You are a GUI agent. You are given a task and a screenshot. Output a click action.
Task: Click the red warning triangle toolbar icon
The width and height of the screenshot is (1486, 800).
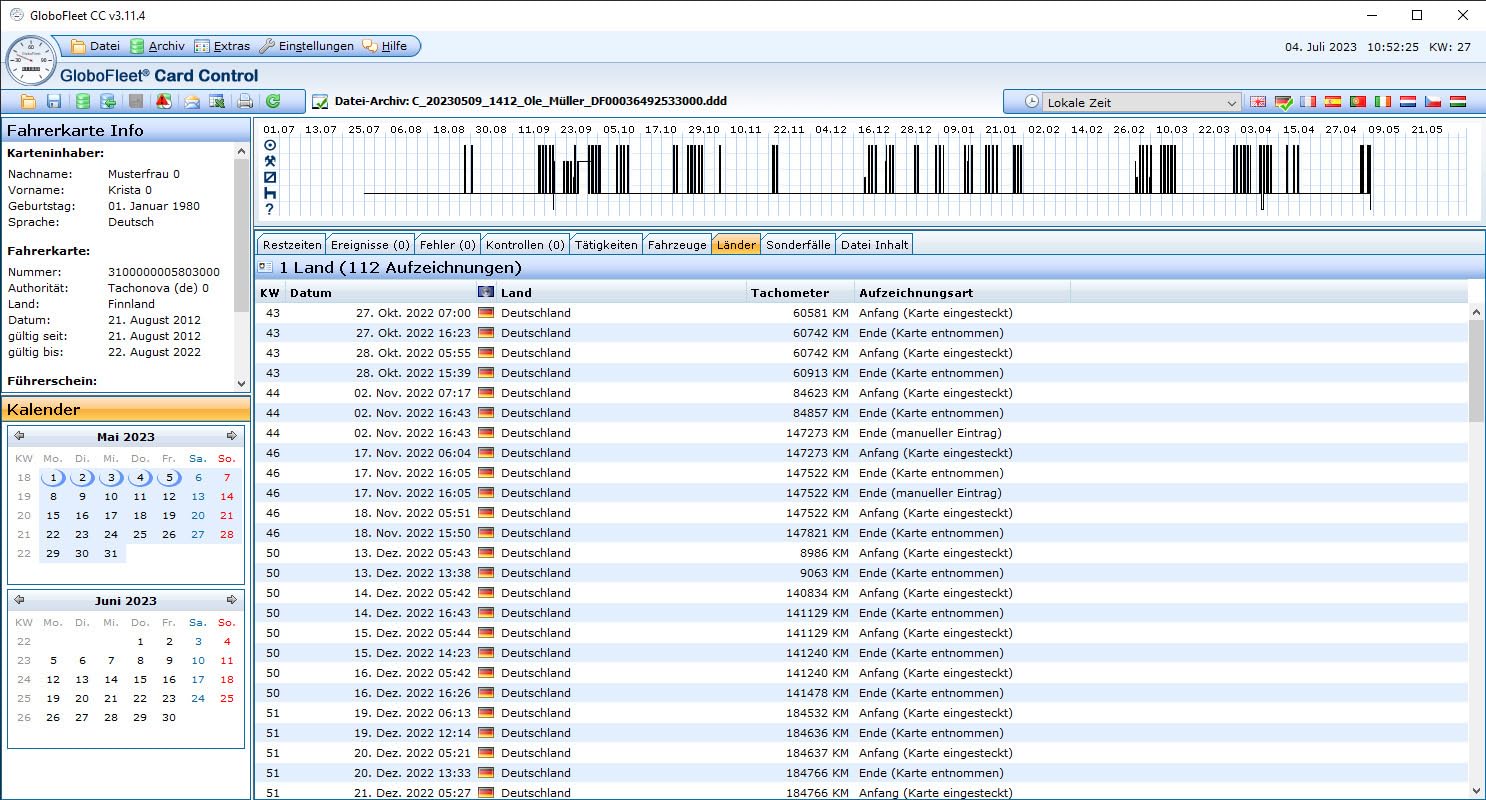(163, 101)
